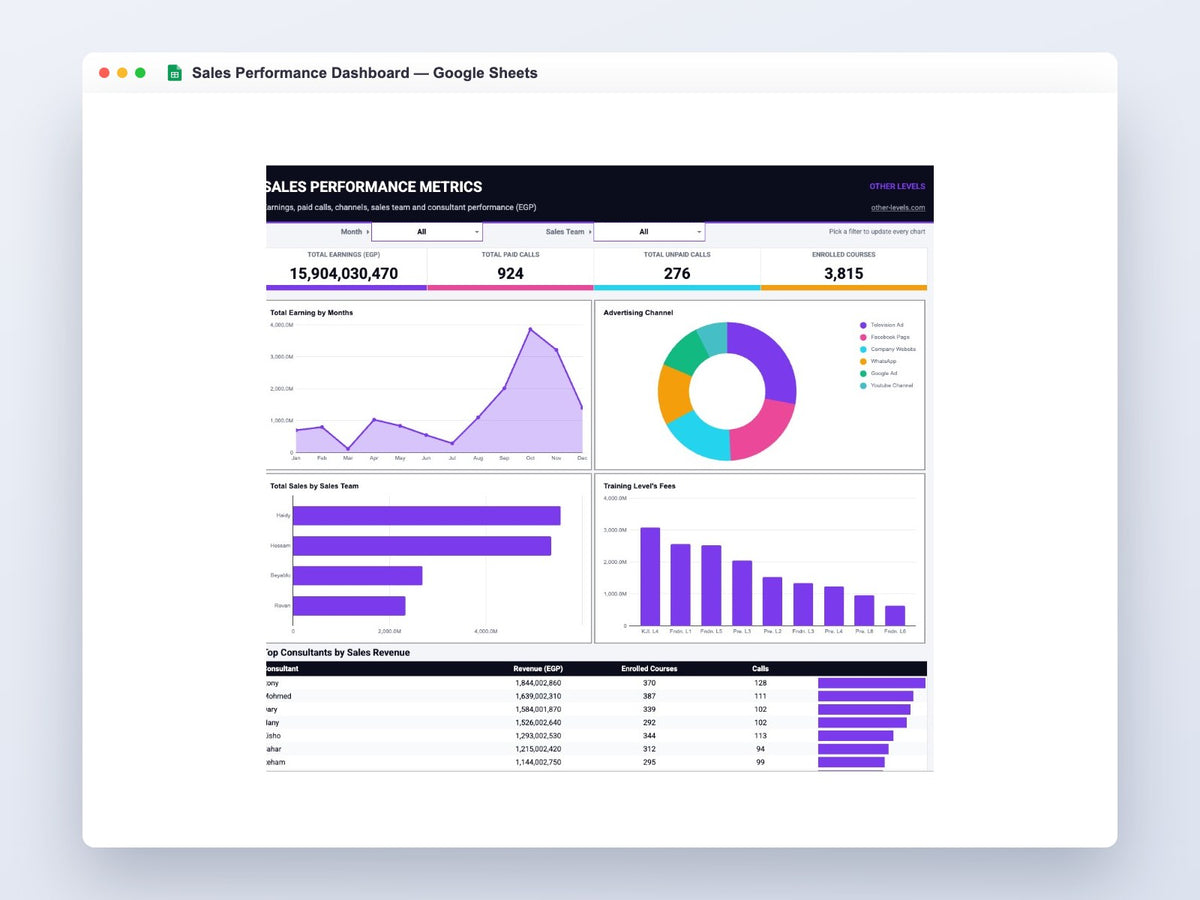
Task: Select the Google Ad legend swatch
Action: click(863, 373)
